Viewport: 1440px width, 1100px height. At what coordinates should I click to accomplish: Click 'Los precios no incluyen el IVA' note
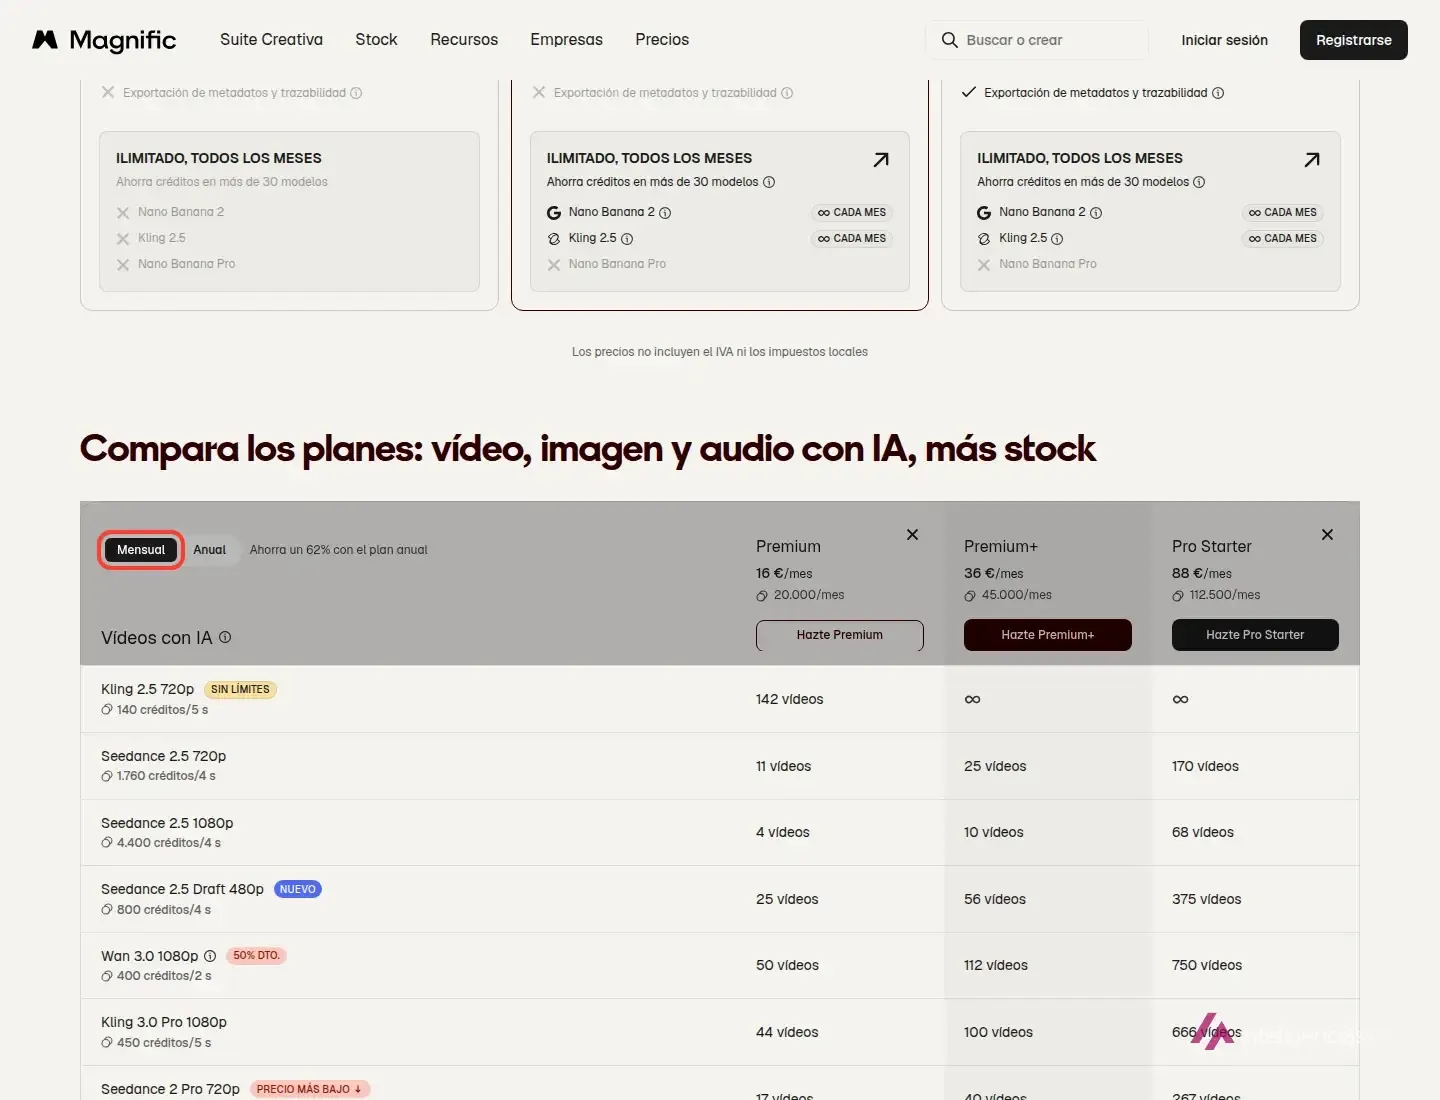720,352
